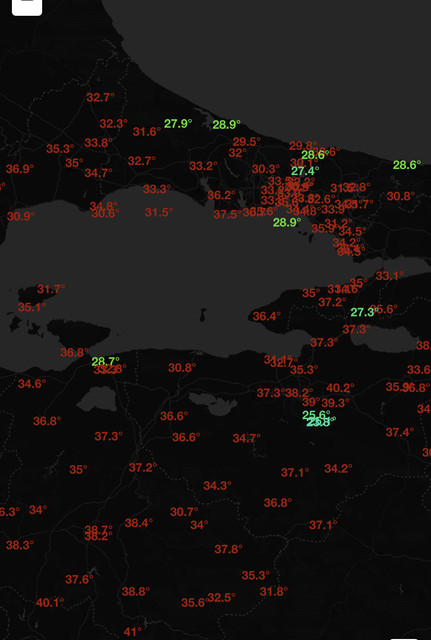Viewport: 431px width, 640px height.
Task: Select the 31.5° temperature reading
Action: click(x=159, y=213)
